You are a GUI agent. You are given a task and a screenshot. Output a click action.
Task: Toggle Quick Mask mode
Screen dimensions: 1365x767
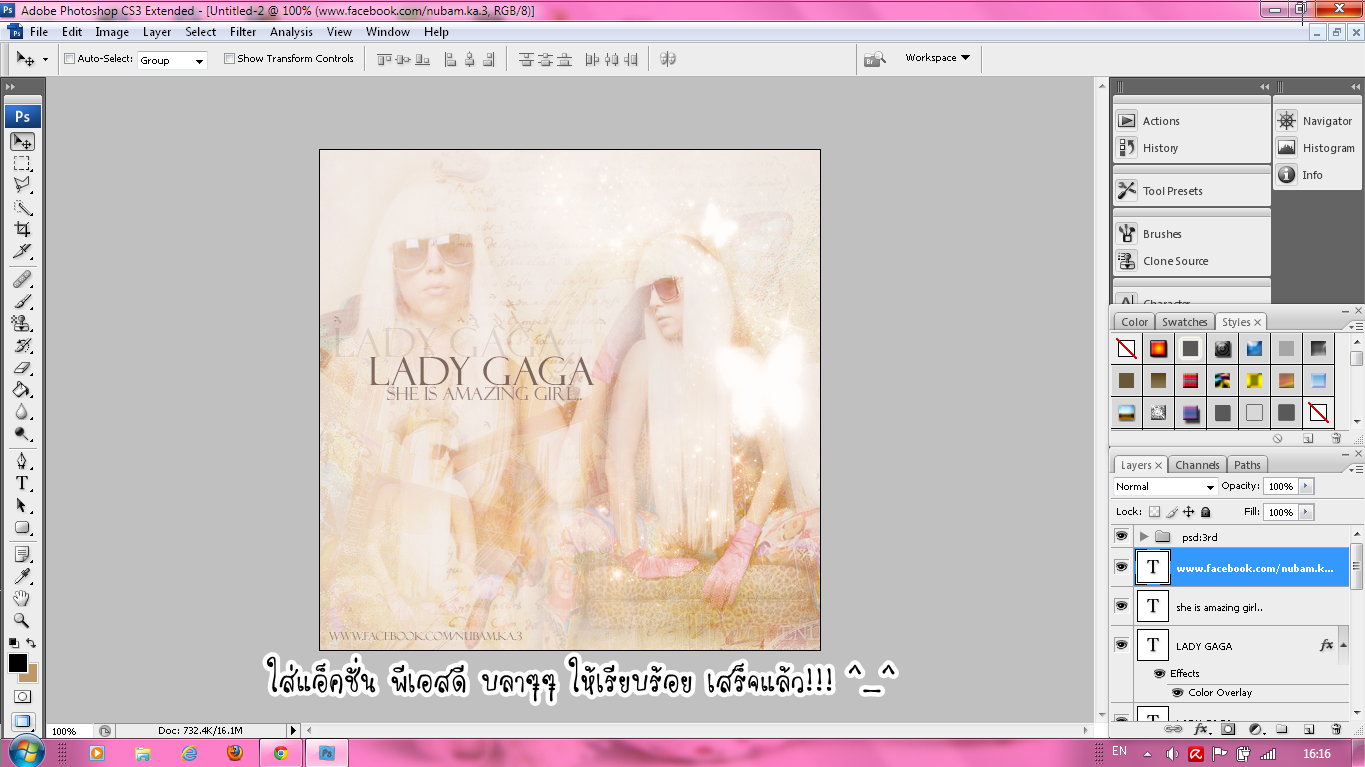pyautogui.click(x=22, y=697)
